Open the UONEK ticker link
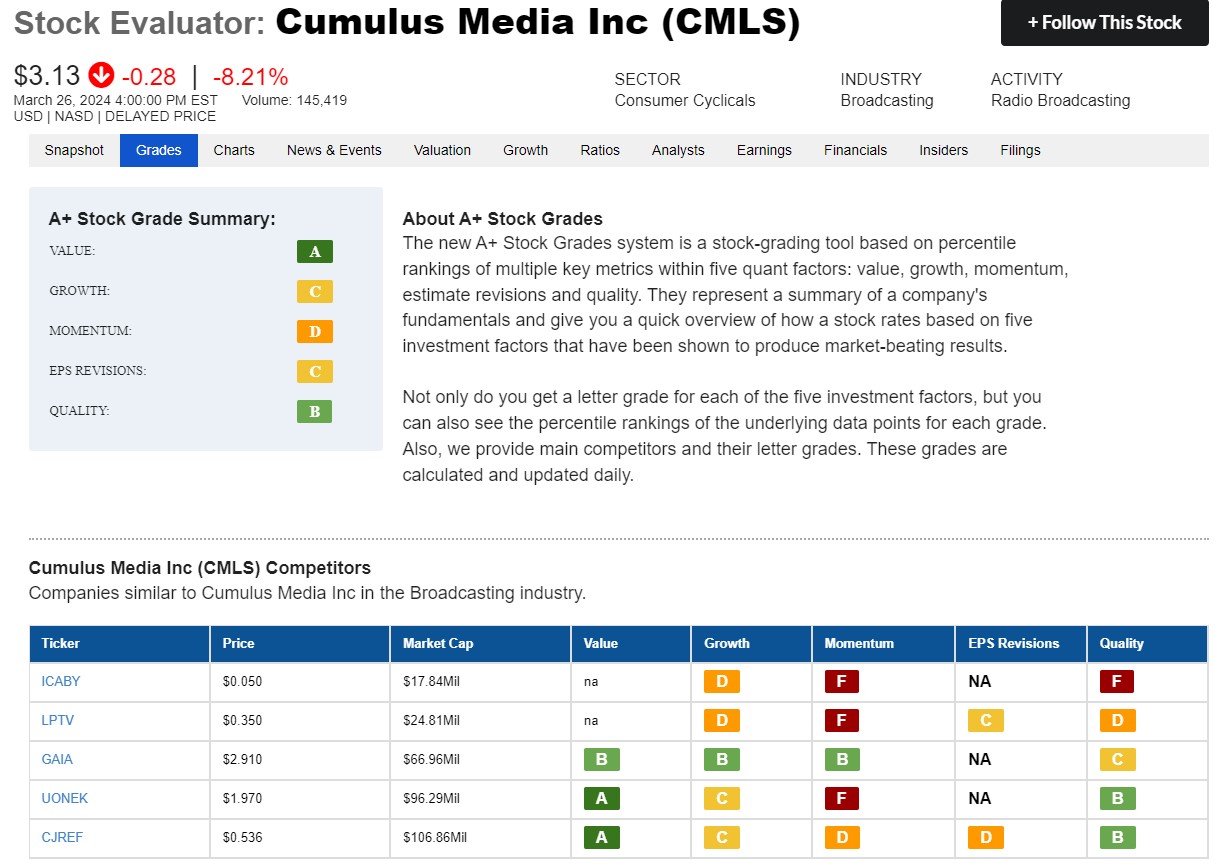Viewport: 1232px width, 863px height. (x=63, y=798)
